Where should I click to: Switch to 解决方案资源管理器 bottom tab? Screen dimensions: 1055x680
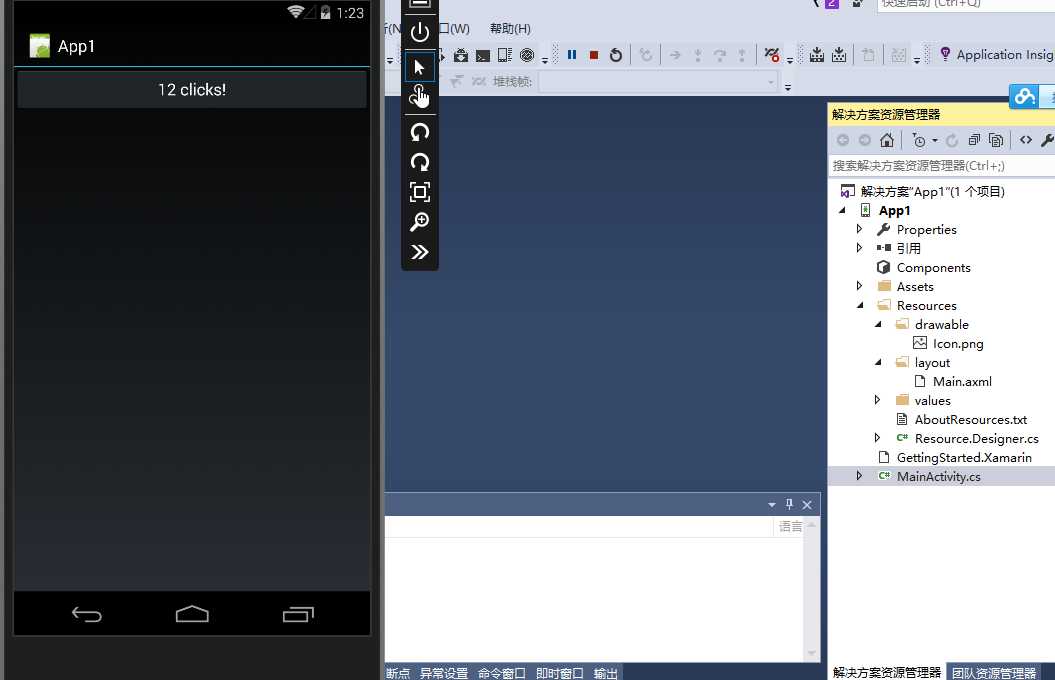tap(886, 672)
